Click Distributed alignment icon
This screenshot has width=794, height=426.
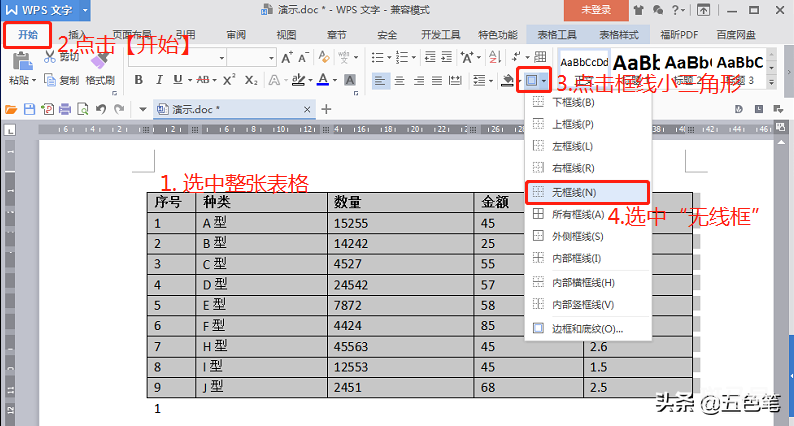coord(455,81)
